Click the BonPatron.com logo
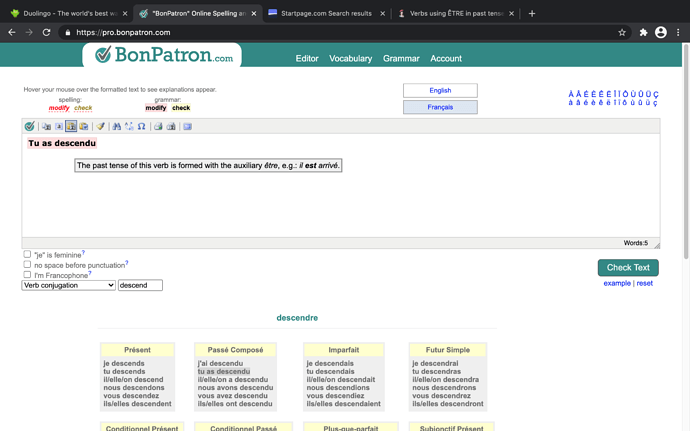Viewport: 690px width, 431px height. [164, 55]
